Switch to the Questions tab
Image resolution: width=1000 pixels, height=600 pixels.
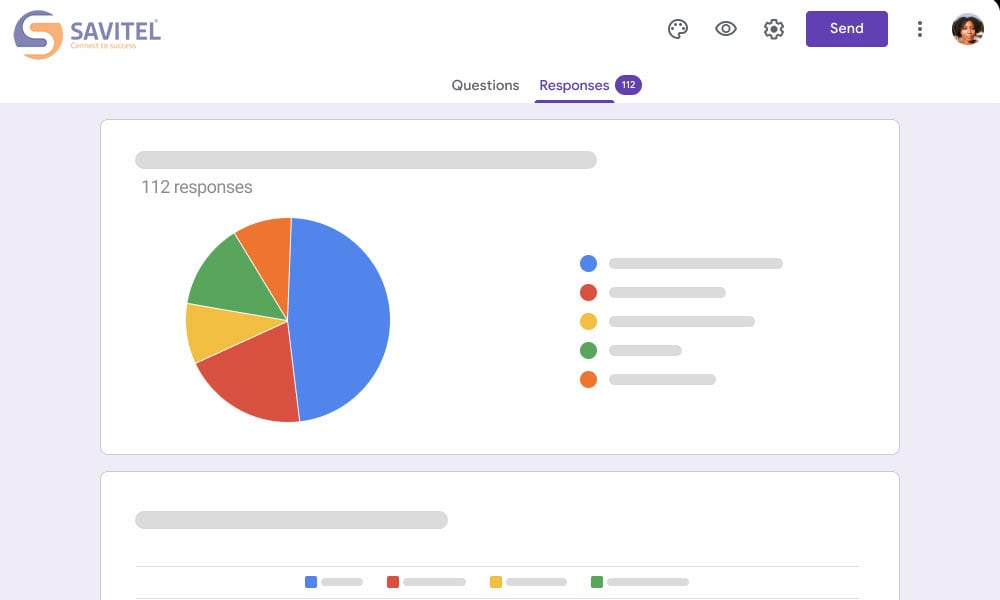485,85
